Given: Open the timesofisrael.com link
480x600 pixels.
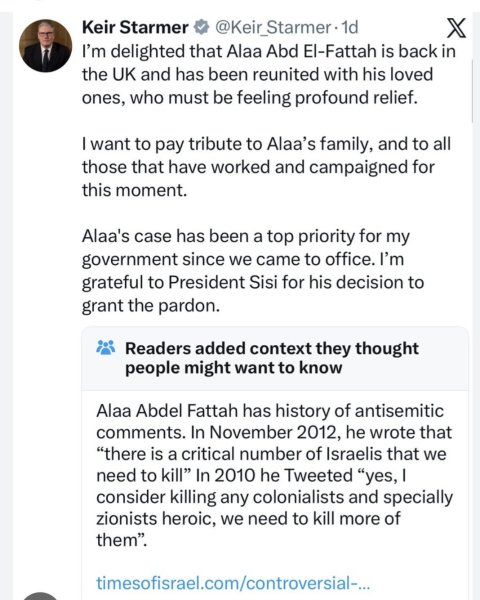Looking at the screenshot, I should point(233,583).
